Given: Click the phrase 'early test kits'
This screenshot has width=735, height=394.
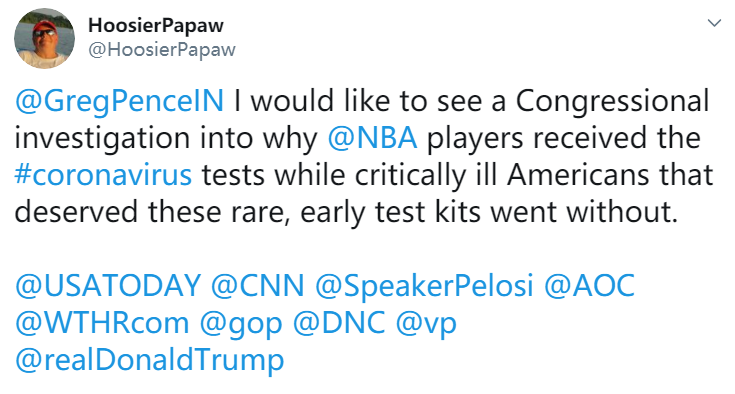Looking at the screenshot, I should [x=390, y=212].
